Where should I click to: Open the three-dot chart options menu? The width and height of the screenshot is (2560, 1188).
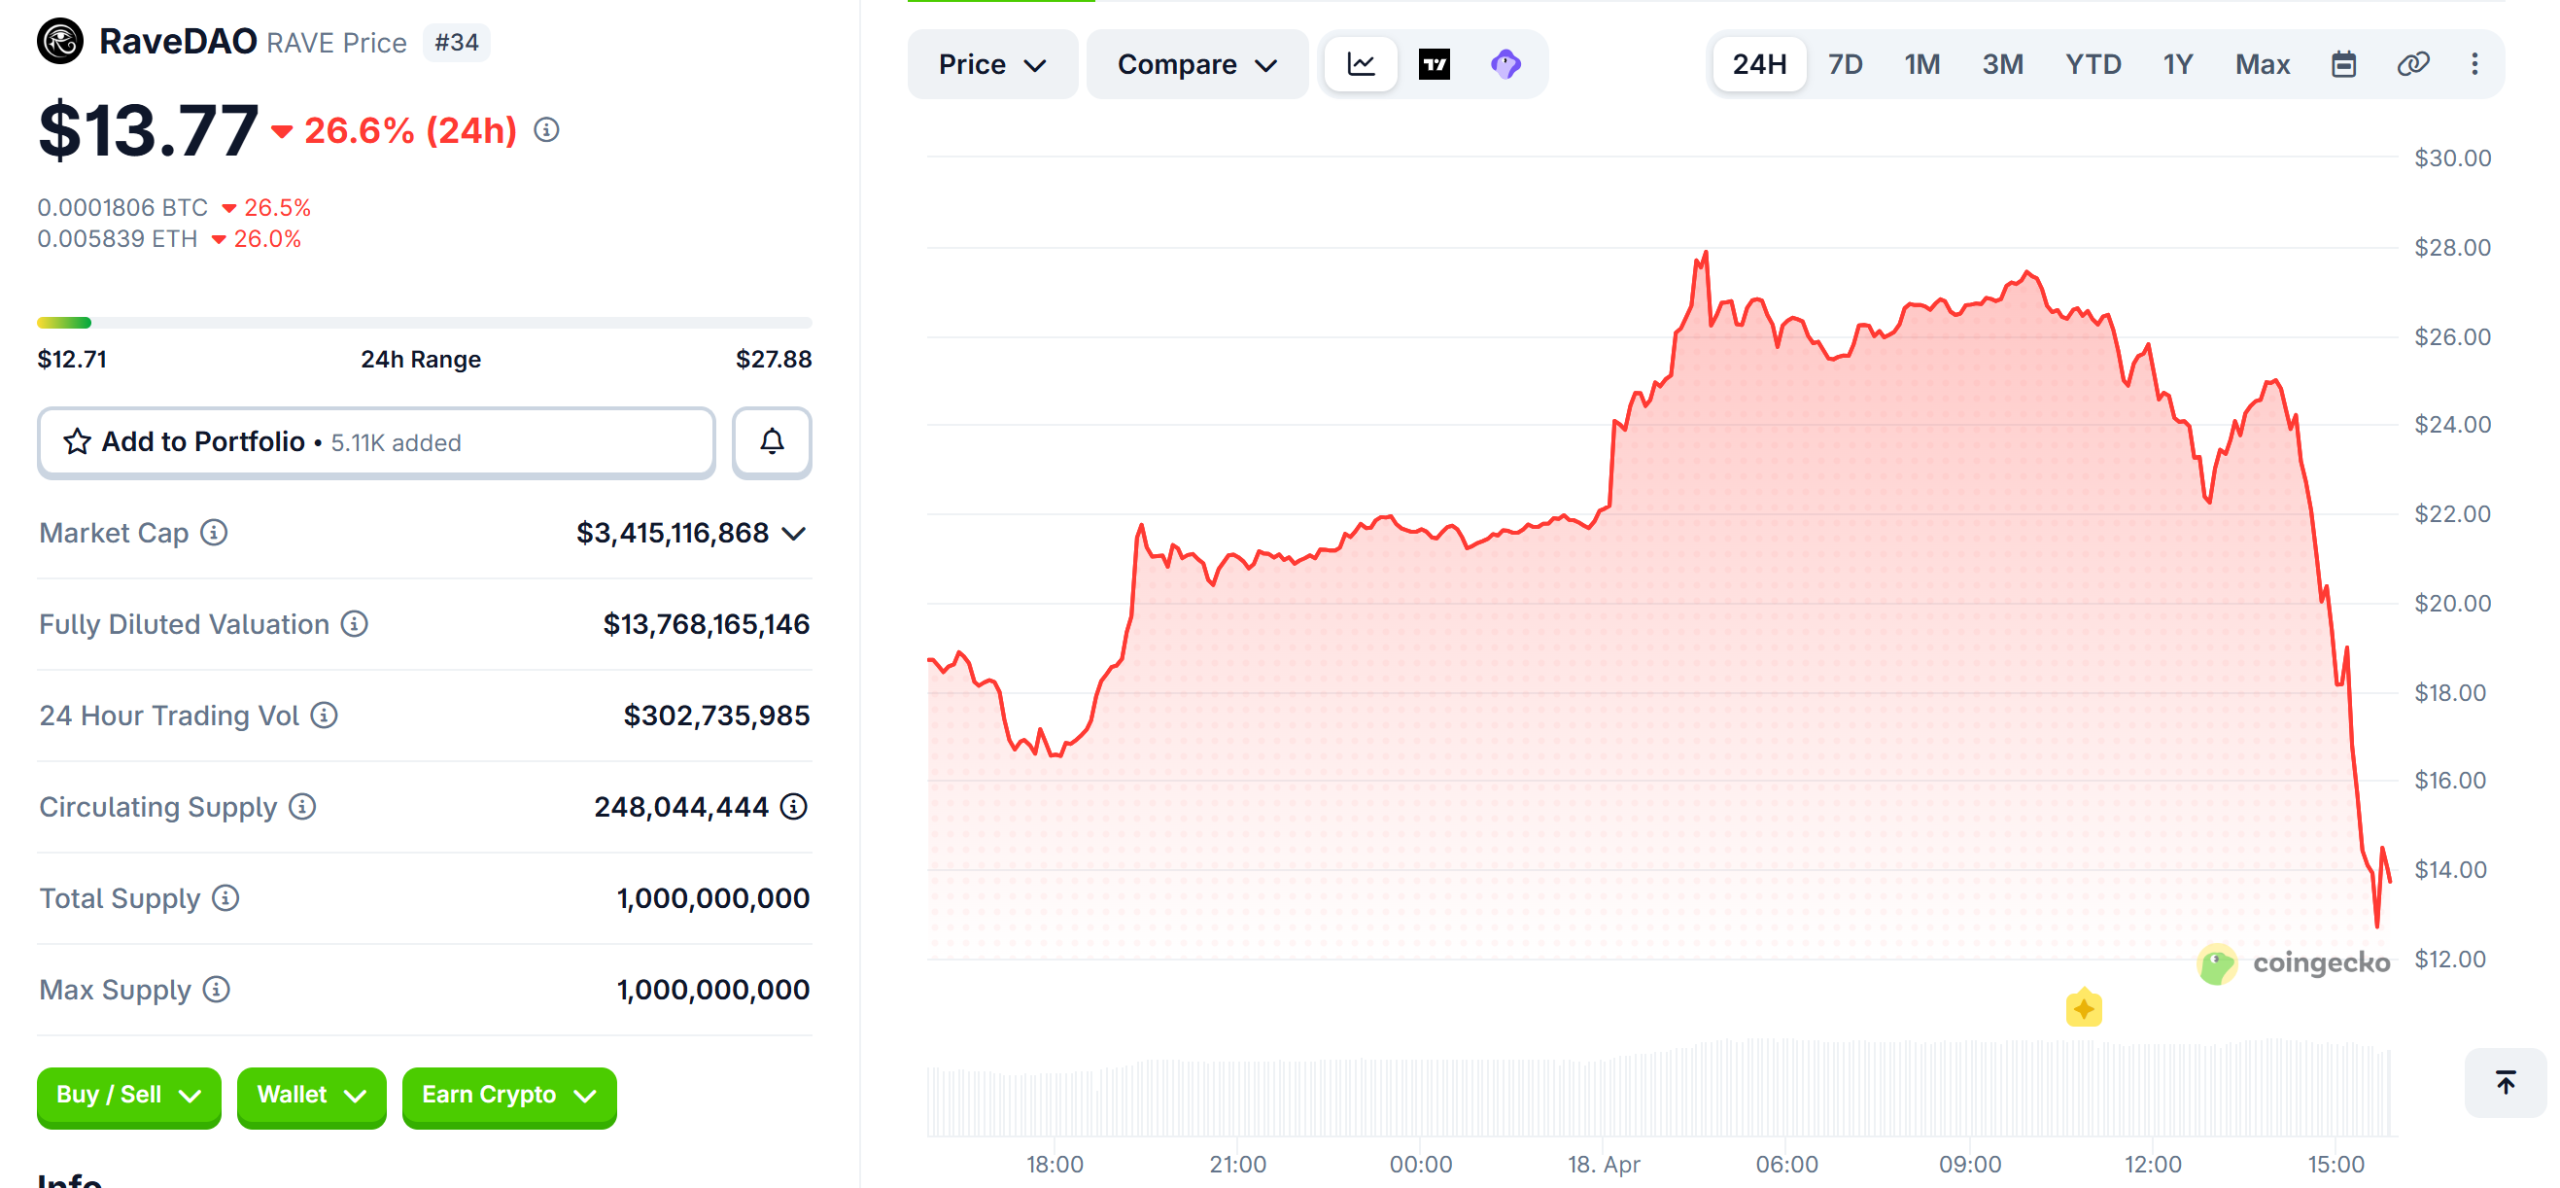(x=2475, y=63)
